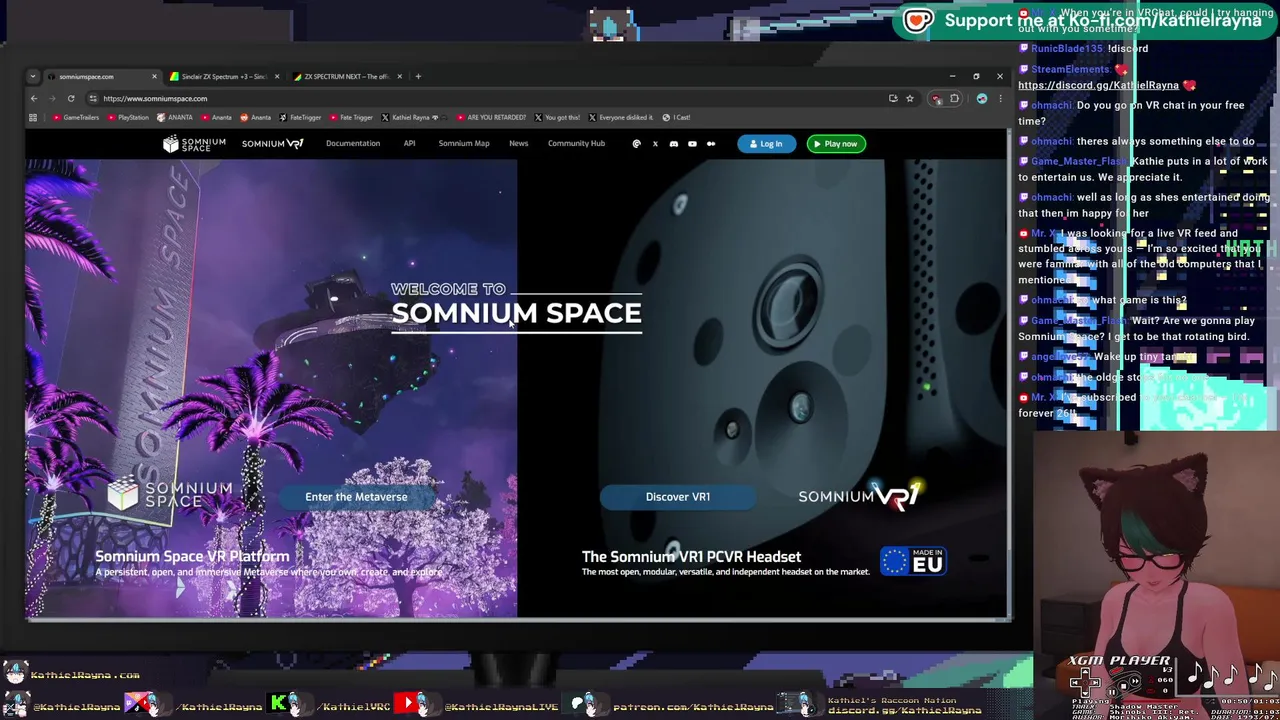Bookmark this page with the star icon

[x=910, y=98]
